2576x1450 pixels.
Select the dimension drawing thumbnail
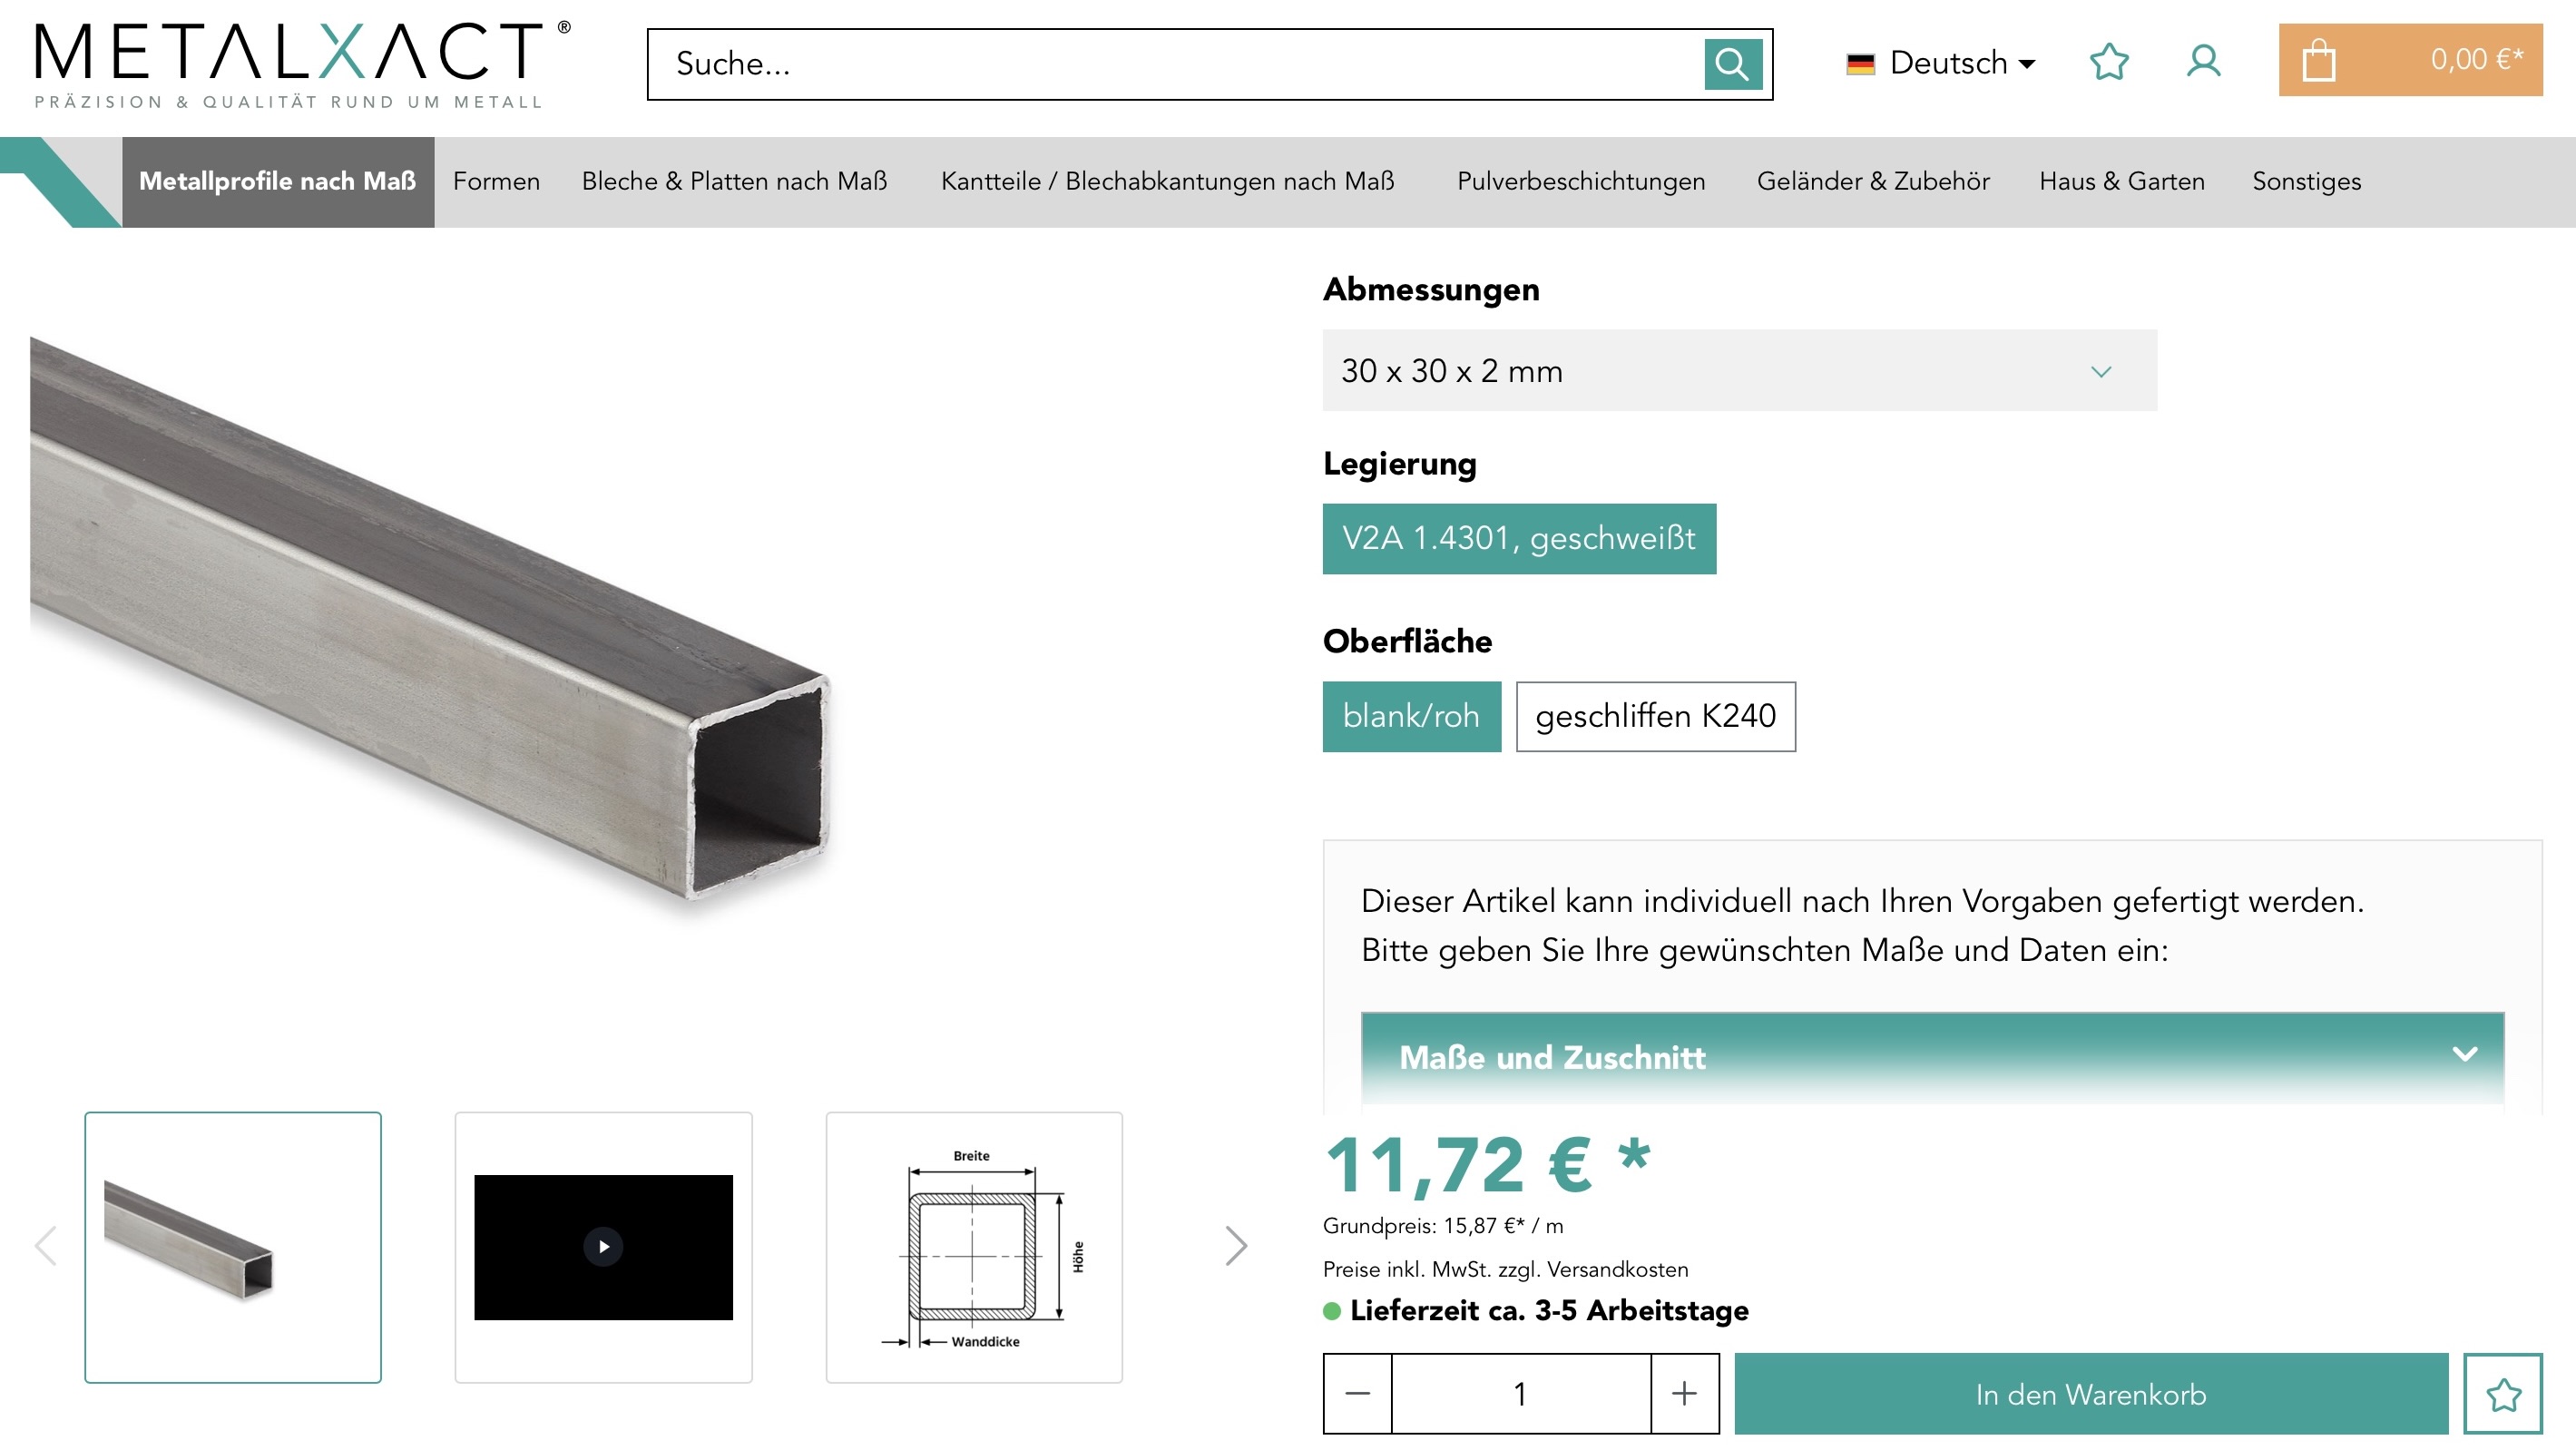[973, 1247]
